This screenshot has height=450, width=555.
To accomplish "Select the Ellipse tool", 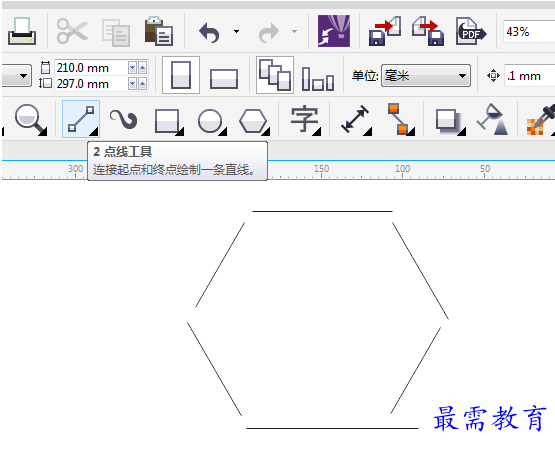I will 212,121.
